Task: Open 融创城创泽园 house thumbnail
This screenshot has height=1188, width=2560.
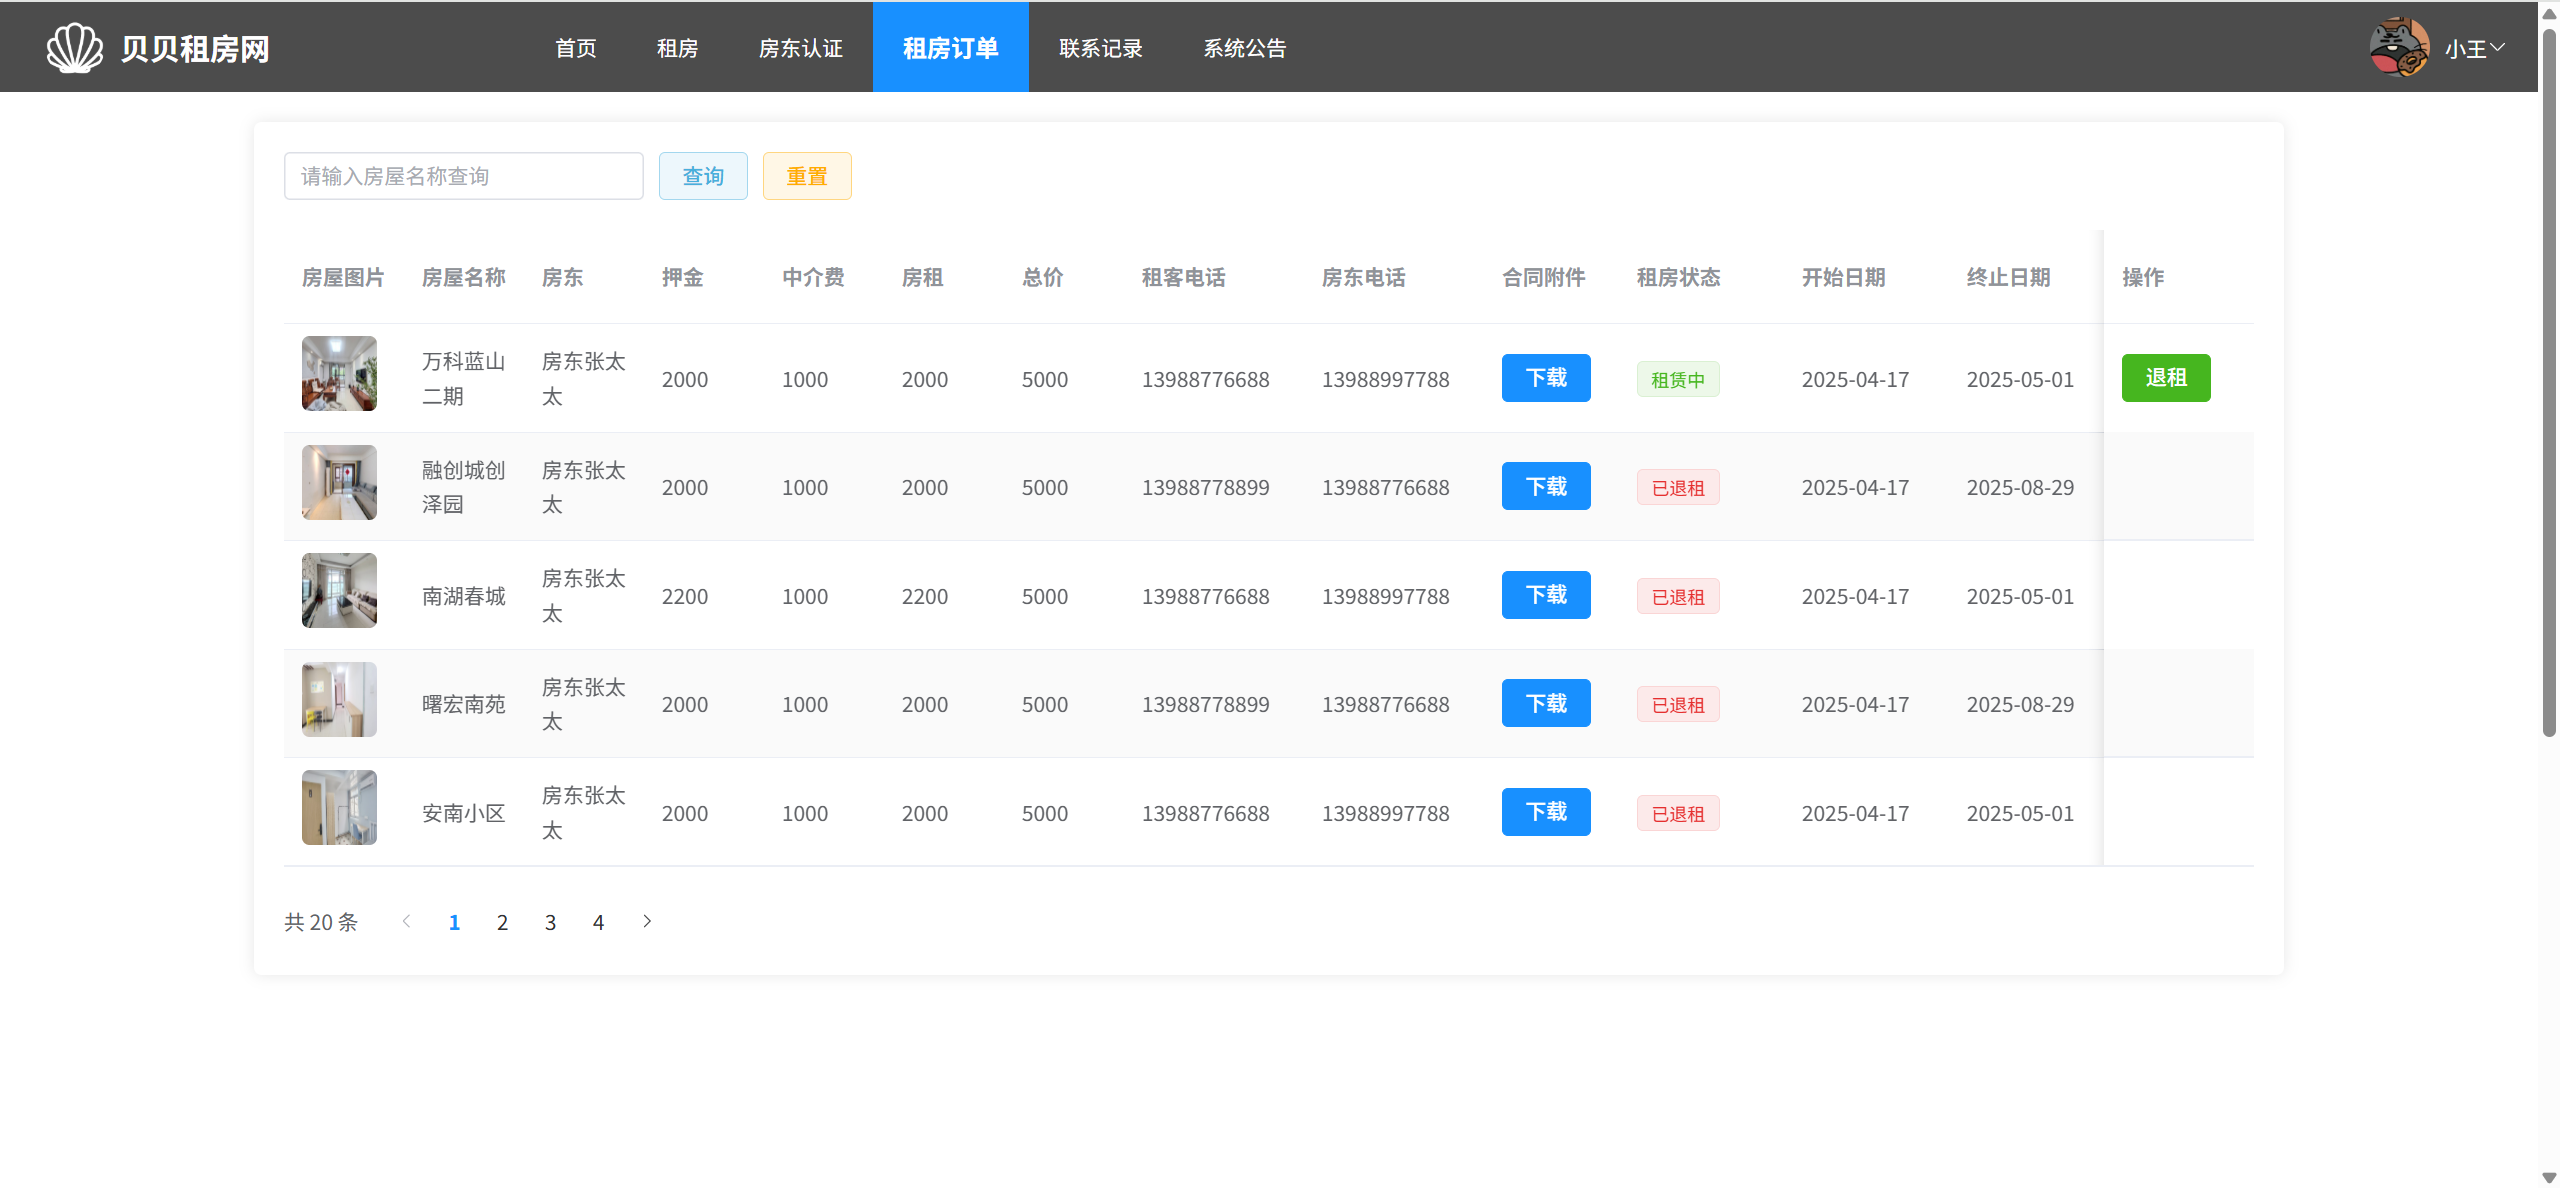Action: tap(339, 482)
